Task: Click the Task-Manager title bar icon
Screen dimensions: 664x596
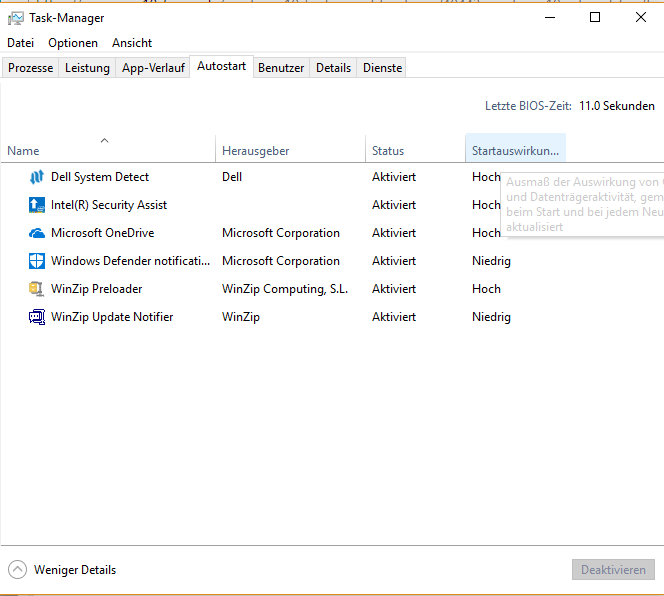Action: click(16, 18)
